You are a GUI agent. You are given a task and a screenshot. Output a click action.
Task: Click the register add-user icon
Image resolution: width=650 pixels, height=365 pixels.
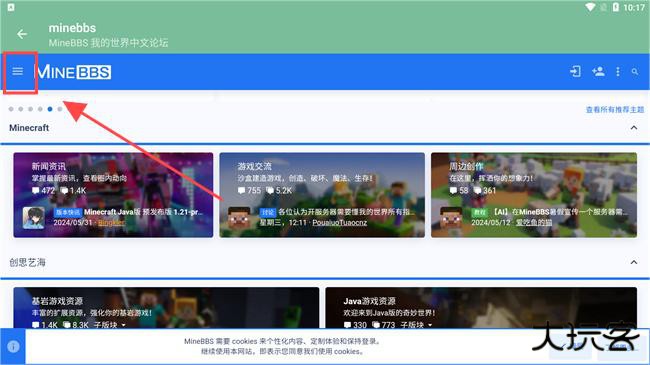point(598,71)
